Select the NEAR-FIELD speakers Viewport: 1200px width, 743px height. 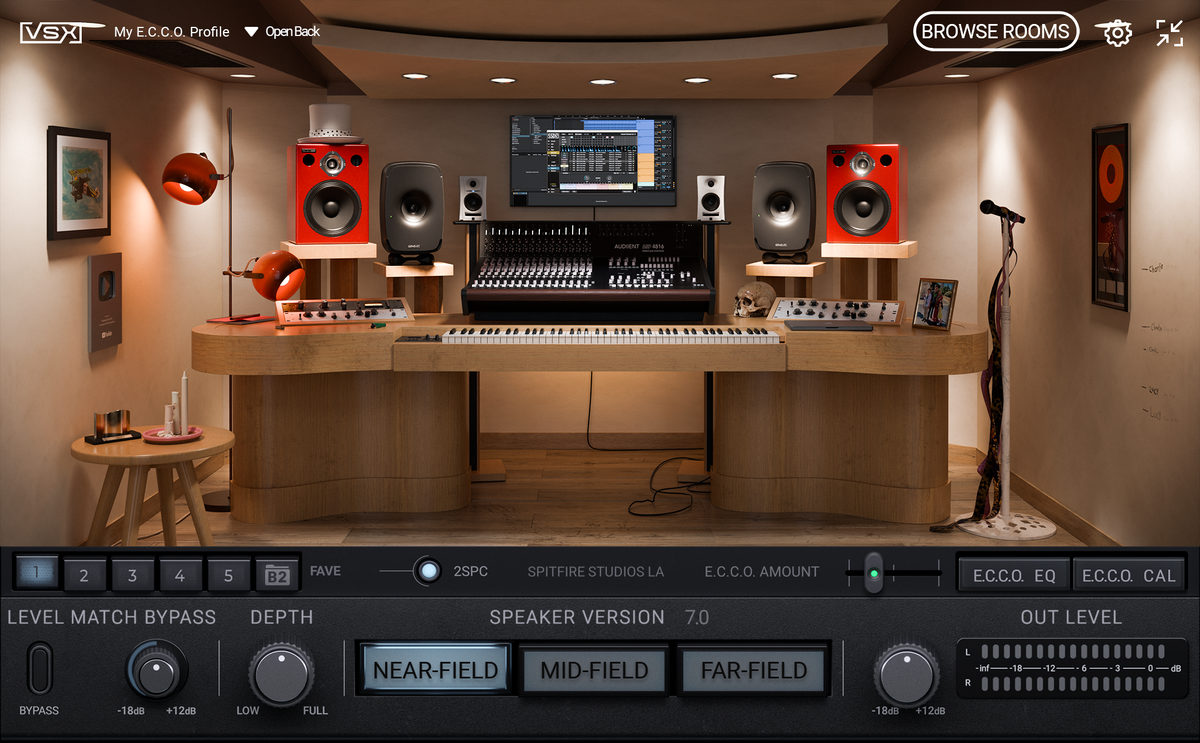tap(435, 669)
